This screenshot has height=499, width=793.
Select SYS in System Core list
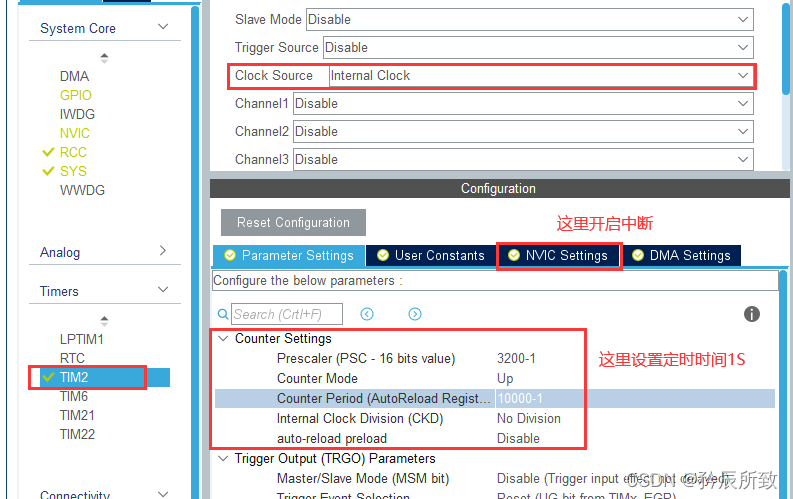click(x=73, y=171)
